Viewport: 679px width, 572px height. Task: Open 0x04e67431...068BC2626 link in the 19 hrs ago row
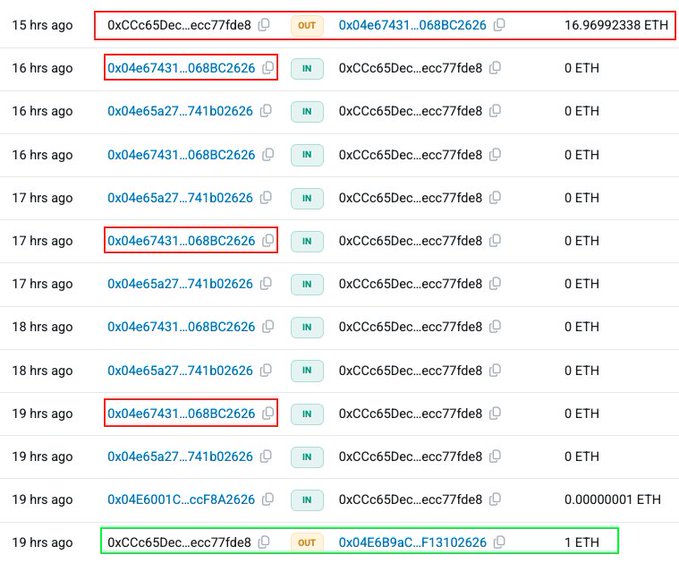(181, 414)
